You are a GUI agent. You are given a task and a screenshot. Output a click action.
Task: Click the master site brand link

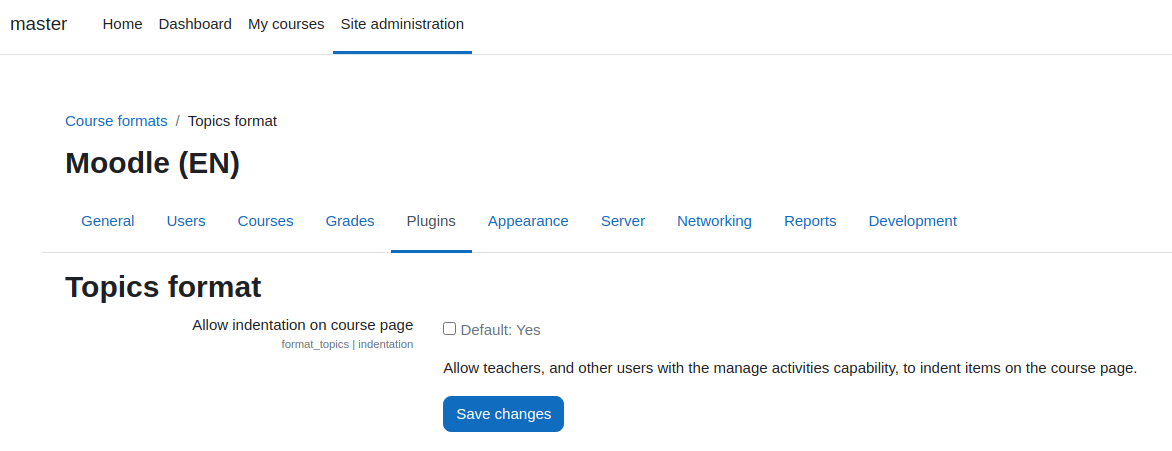(x=39, y=24)
